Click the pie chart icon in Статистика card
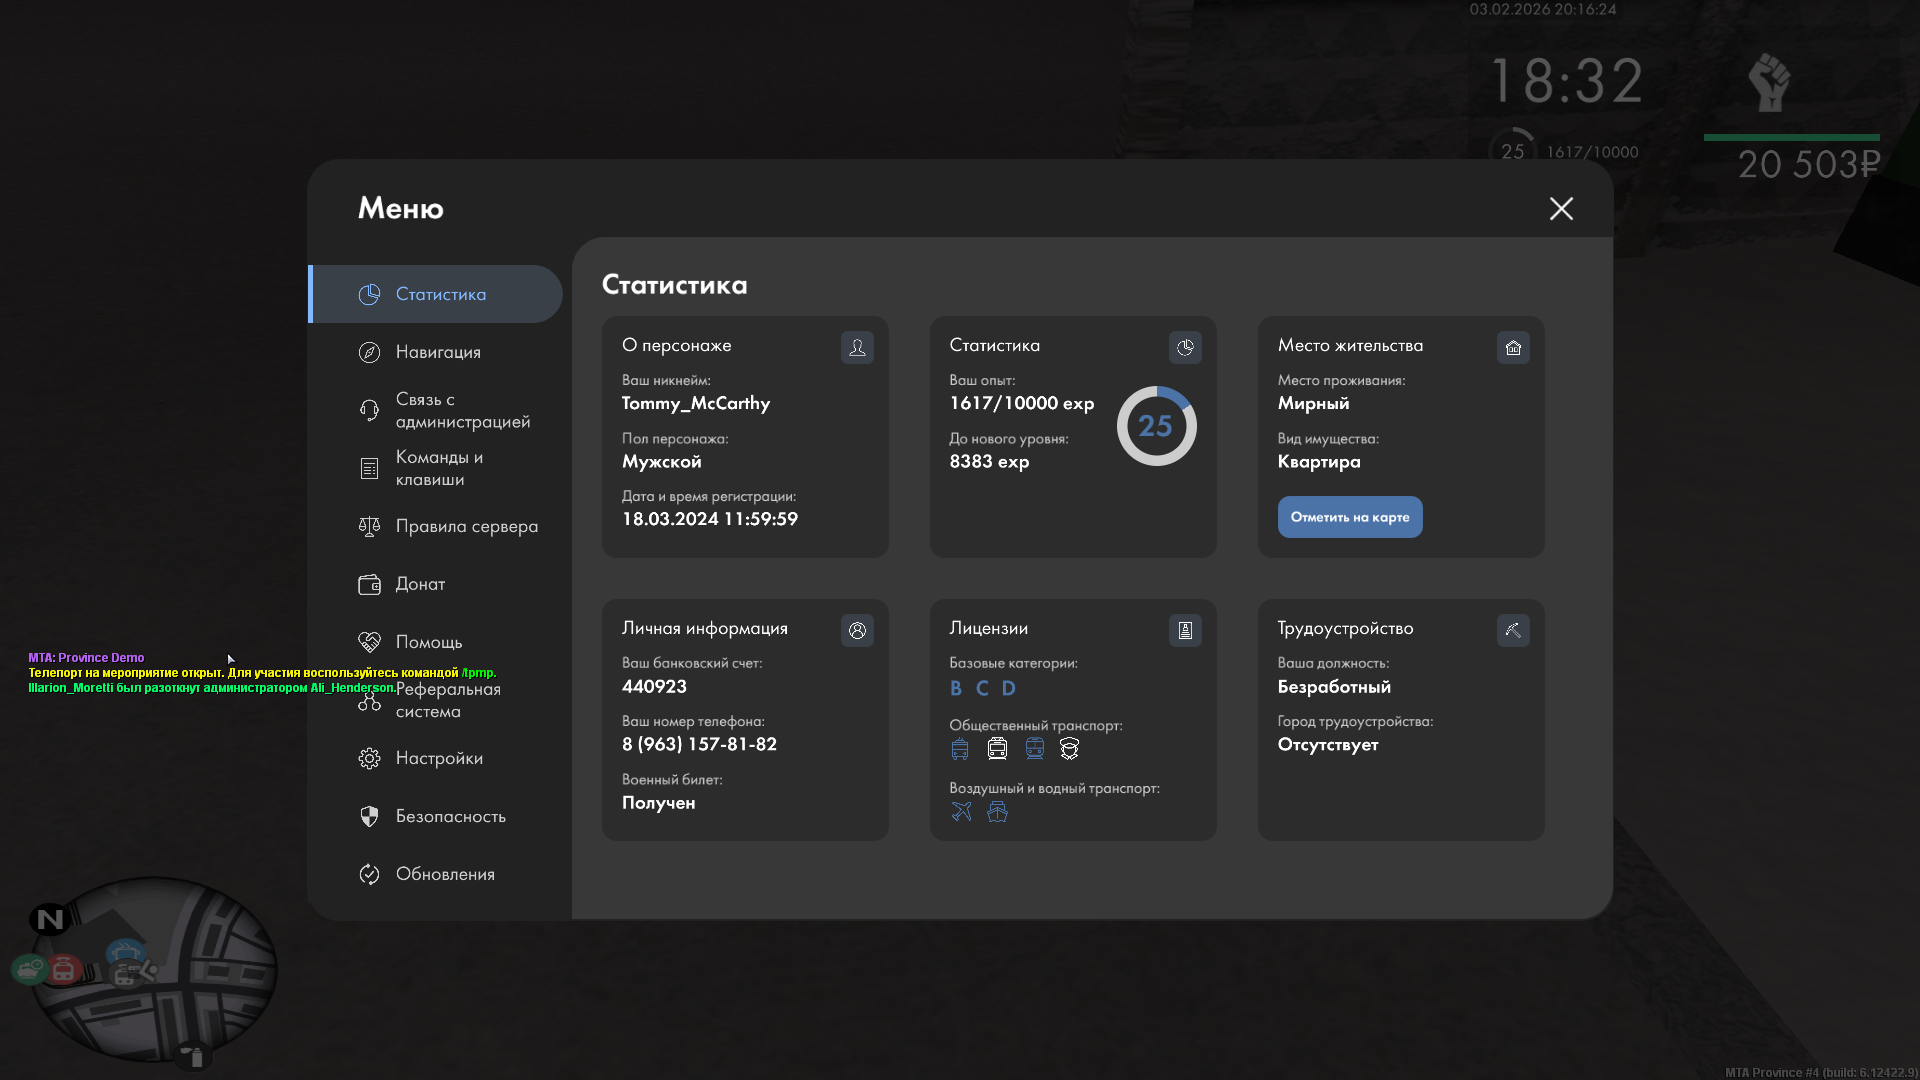 (1185, 347)
